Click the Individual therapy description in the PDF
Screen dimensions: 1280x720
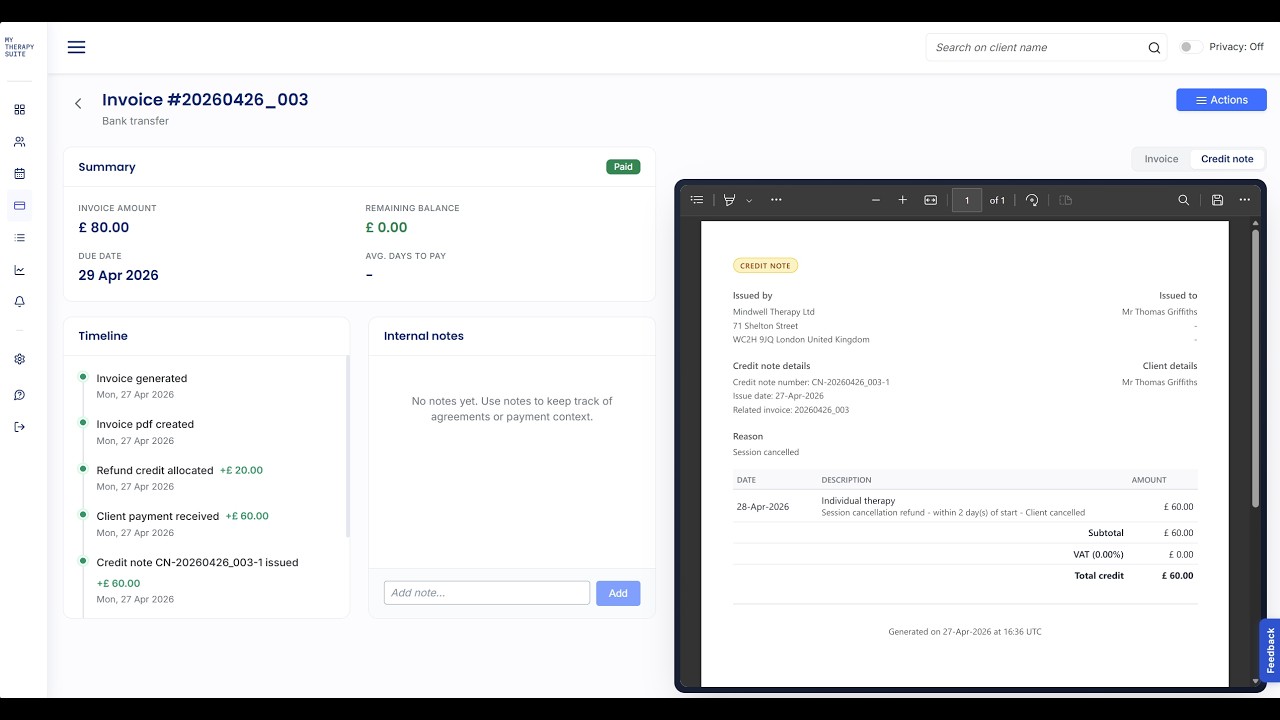point(858,500)
